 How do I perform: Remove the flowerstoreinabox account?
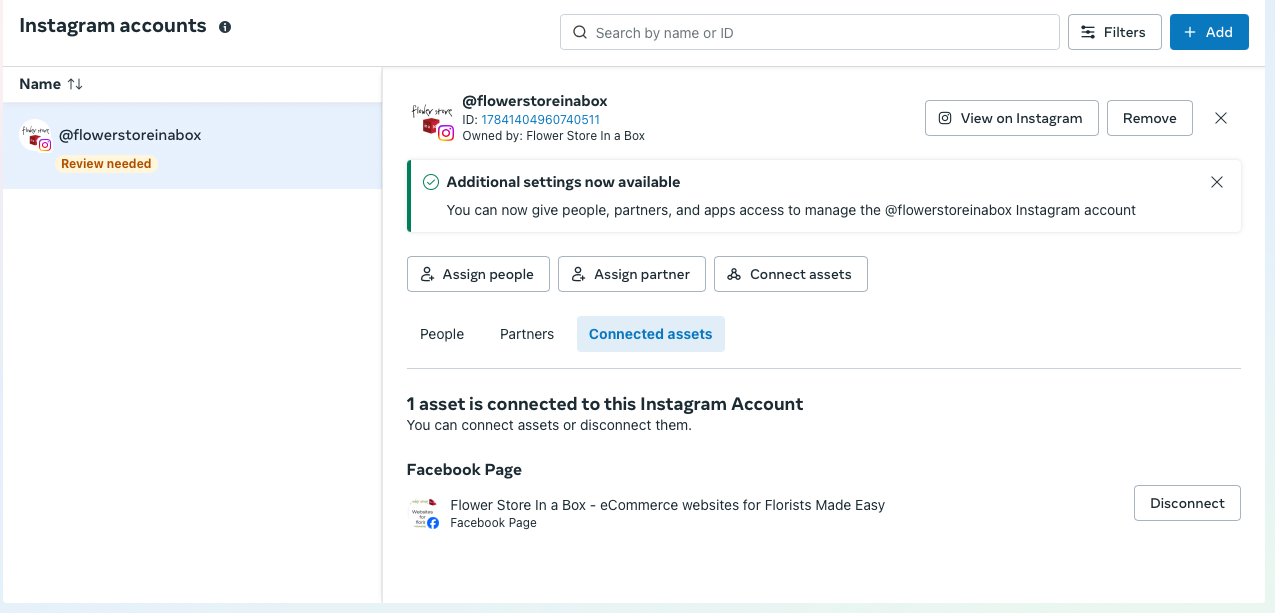pyautogui.click(x=1150, y=118)
